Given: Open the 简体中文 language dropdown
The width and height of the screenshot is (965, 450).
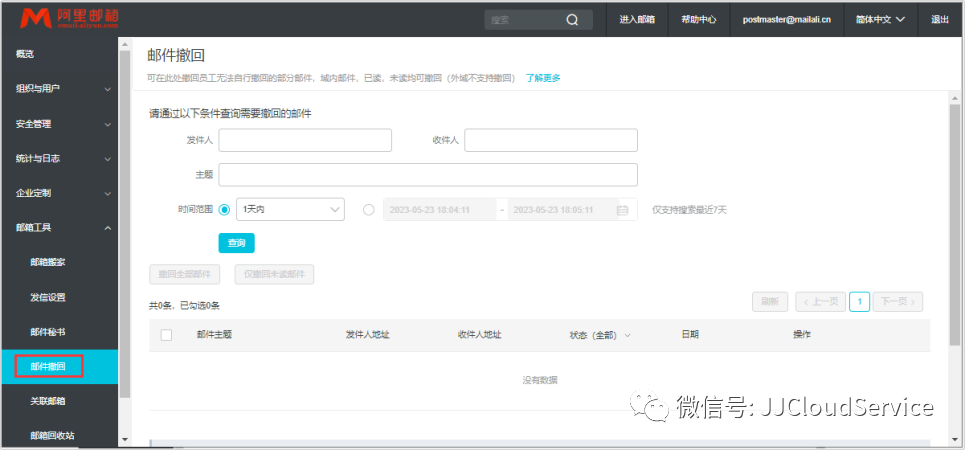Looking at the screenshot, I should tap(880, 20).
